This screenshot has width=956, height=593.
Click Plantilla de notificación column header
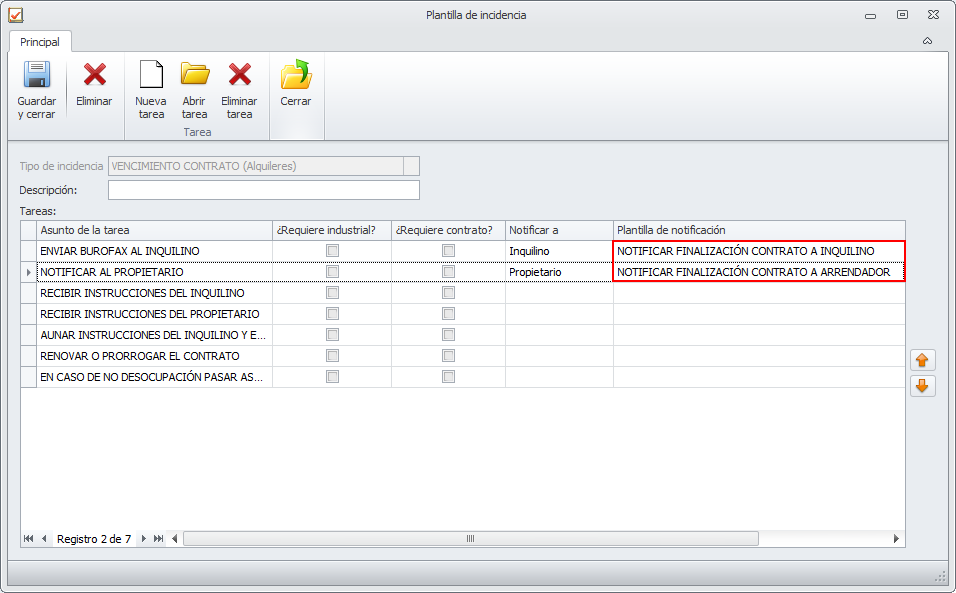[x=759, y=230]
